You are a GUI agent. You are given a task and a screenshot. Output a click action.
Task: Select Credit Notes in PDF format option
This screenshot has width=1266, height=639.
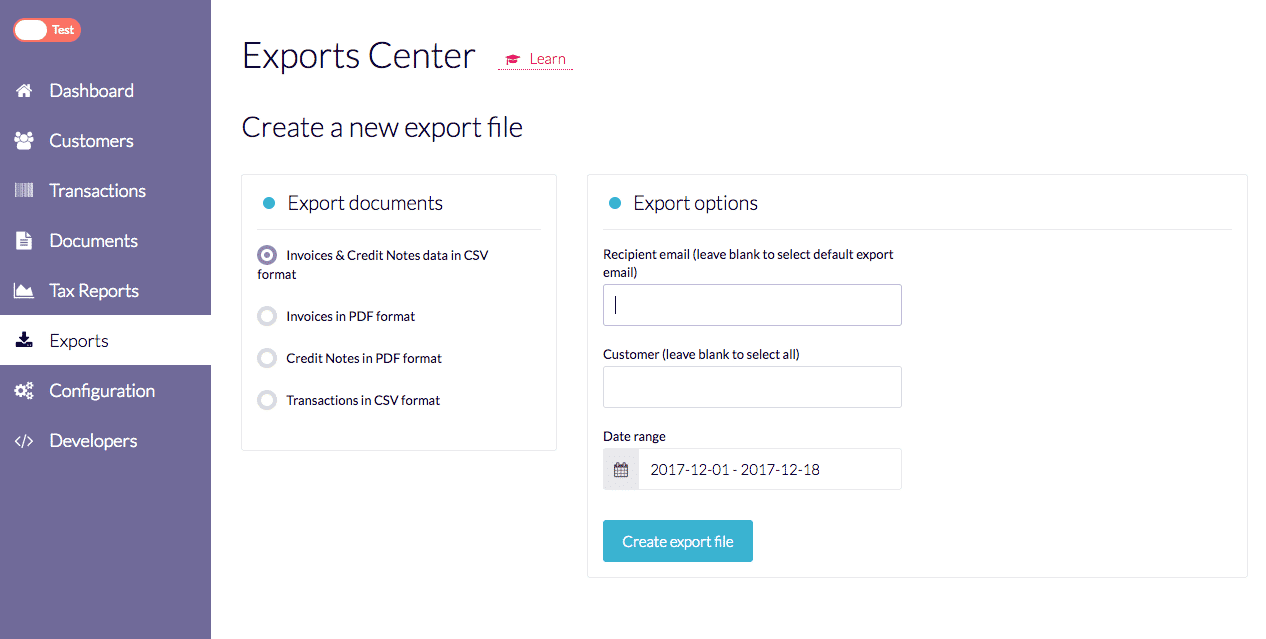tap(267, 358)
